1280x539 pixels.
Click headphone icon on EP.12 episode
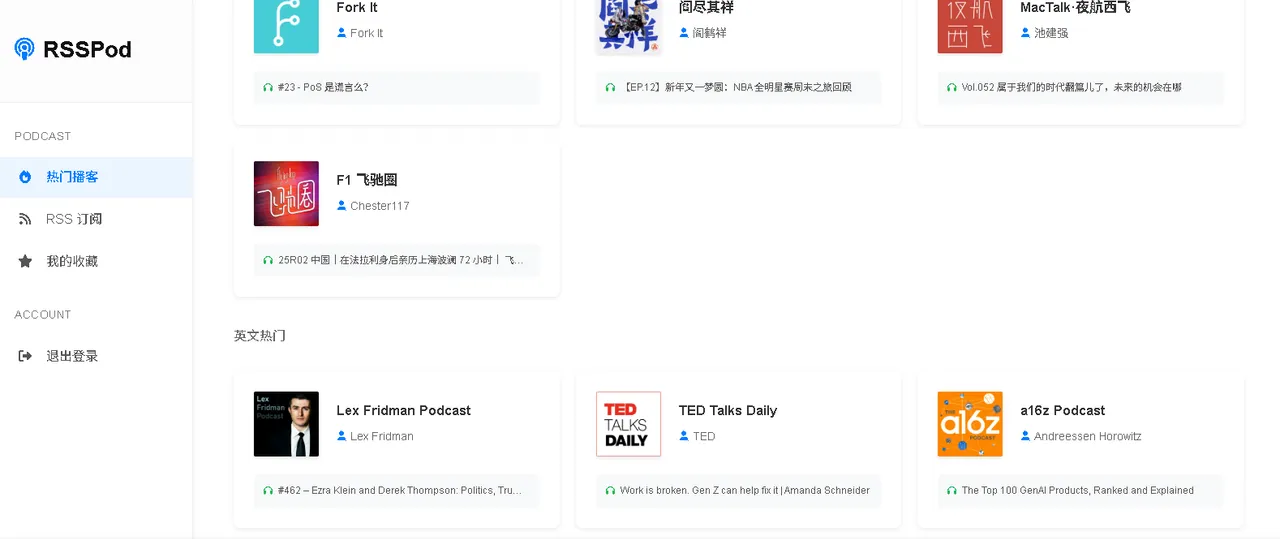(610, 87)
